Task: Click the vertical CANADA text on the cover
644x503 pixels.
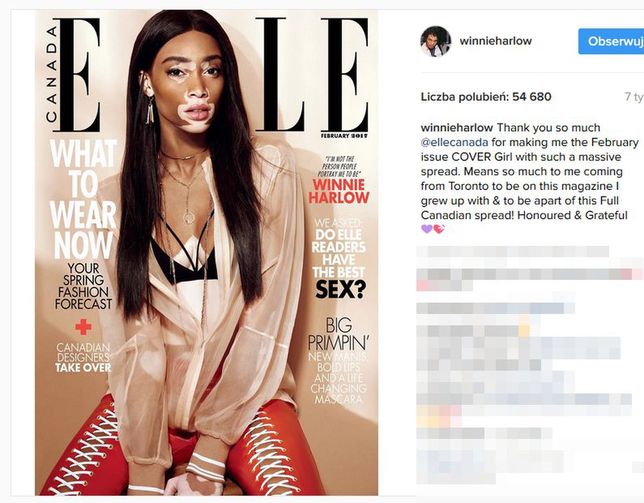Action: [x=51, y=74]
